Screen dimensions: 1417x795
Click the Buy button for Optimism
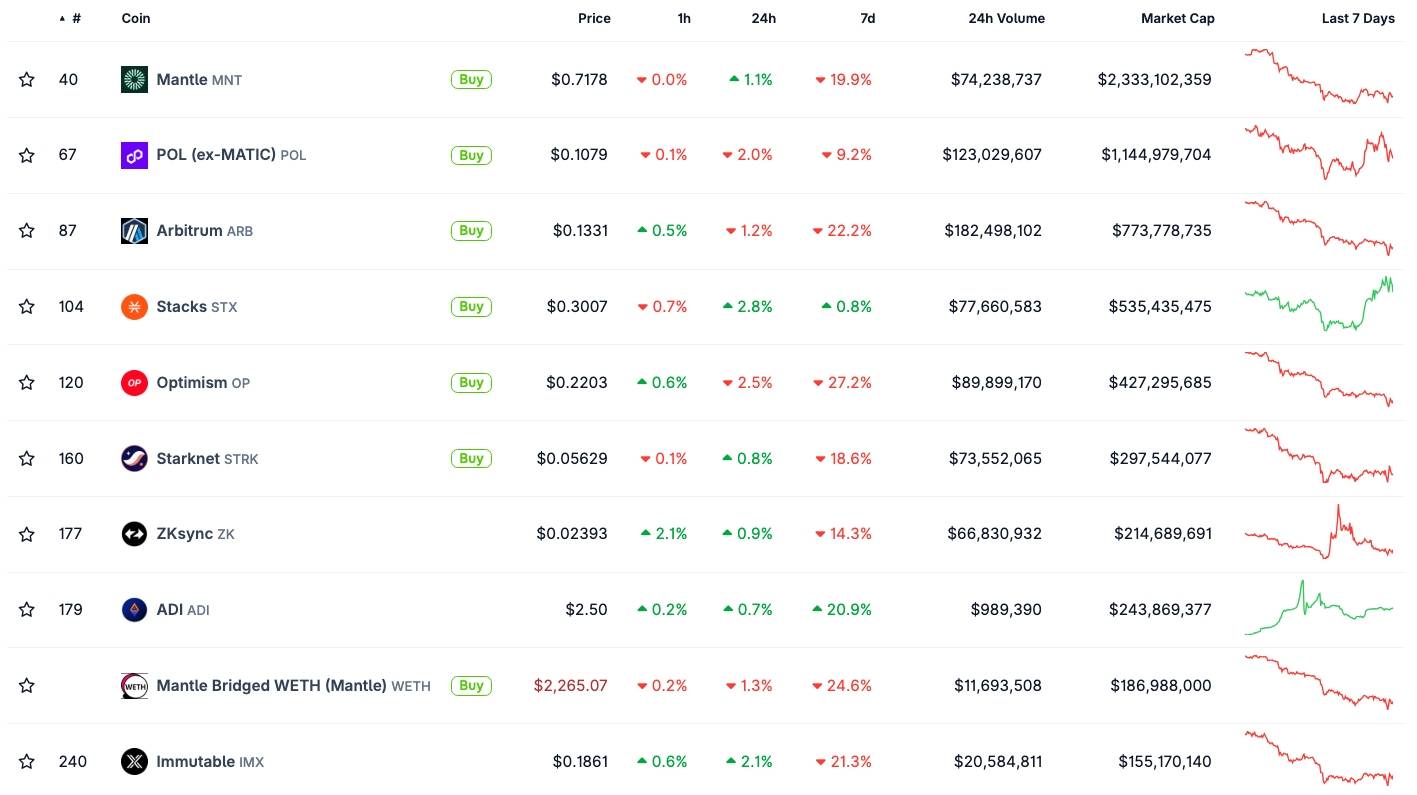[x=471, y=382]
